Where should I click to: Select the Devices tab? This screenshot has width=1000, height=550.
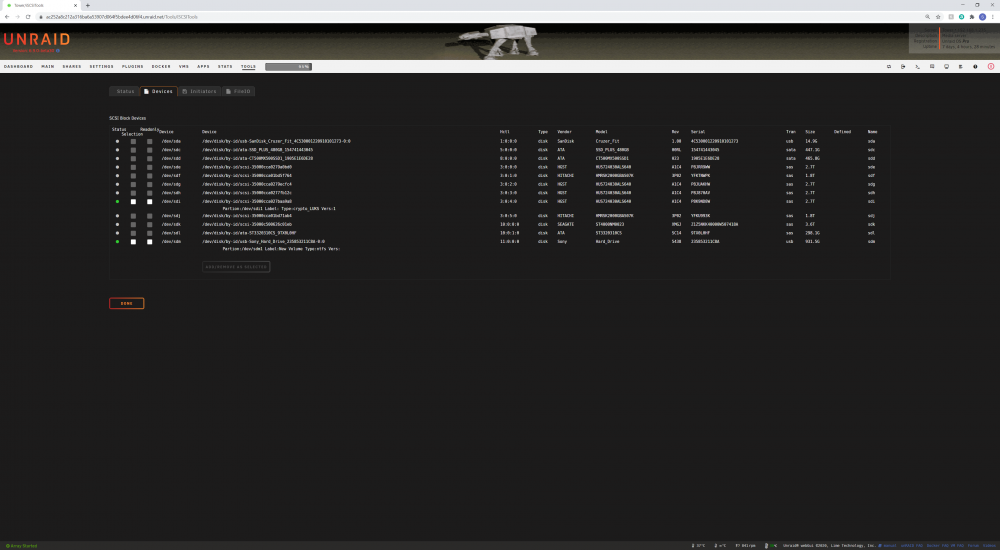click(159, 91)
